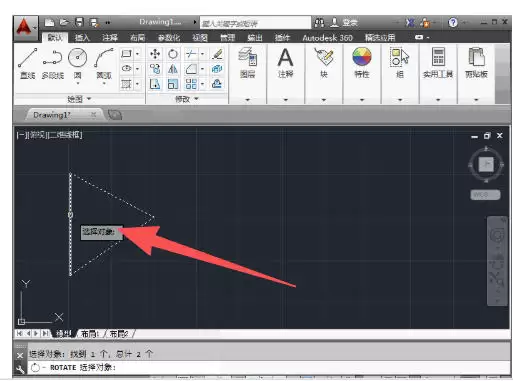Viewport: 513px width, 381px height.
Task: Open the Clipboard (剪贴板) panel
Action: (x=476, y=63)
